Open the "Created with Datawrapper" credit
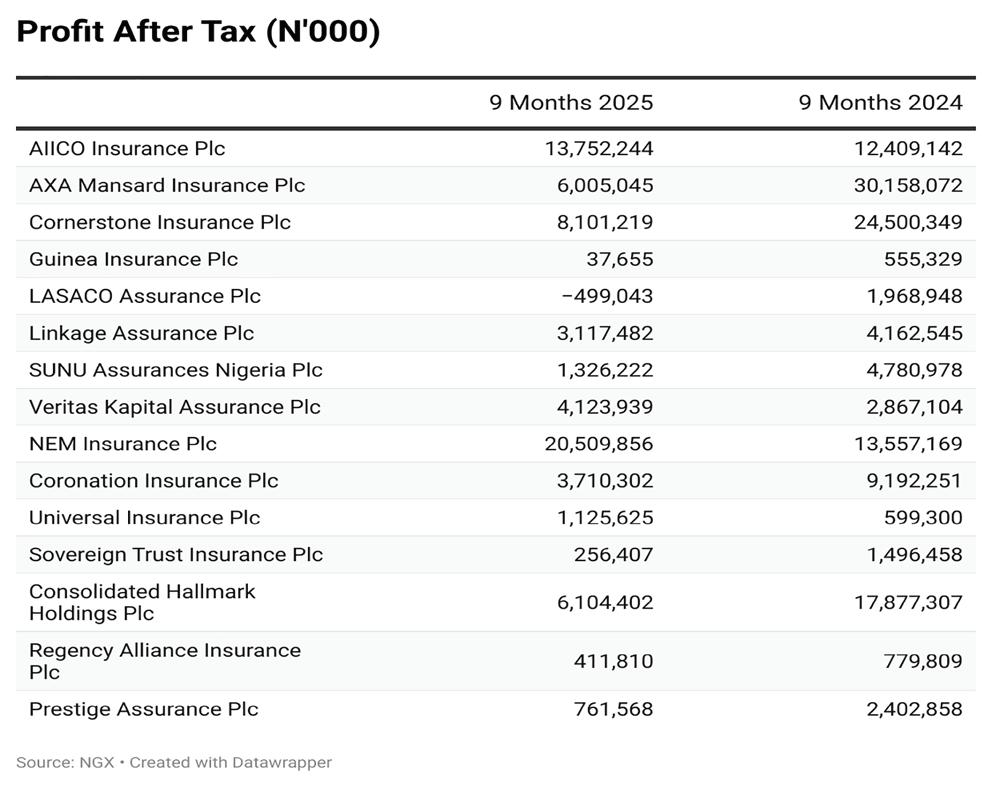This screenshot has height=785, width=992. click(x=231, y=762)
